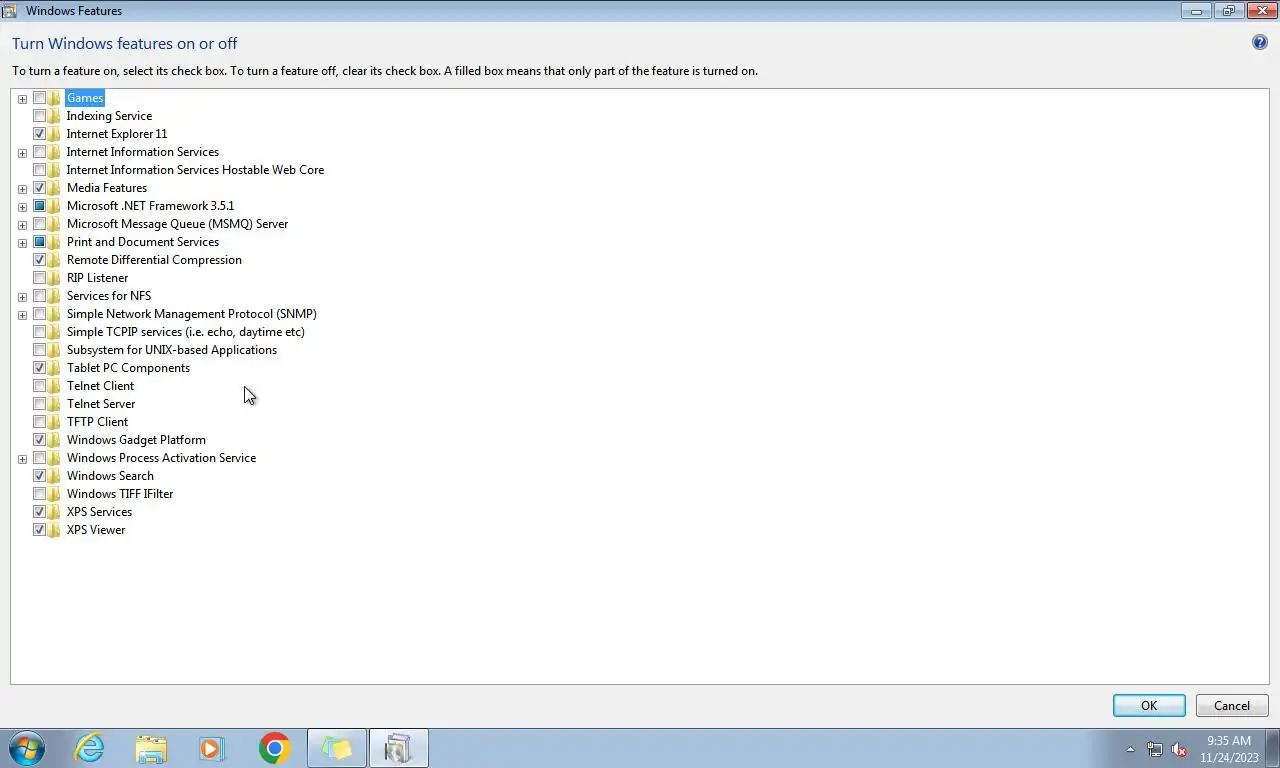Viewport: 1280px width, 768px height.
Task: Expand Microsoft Message Queue (MSMQ) Server node
Action: (x=22, y=225)
